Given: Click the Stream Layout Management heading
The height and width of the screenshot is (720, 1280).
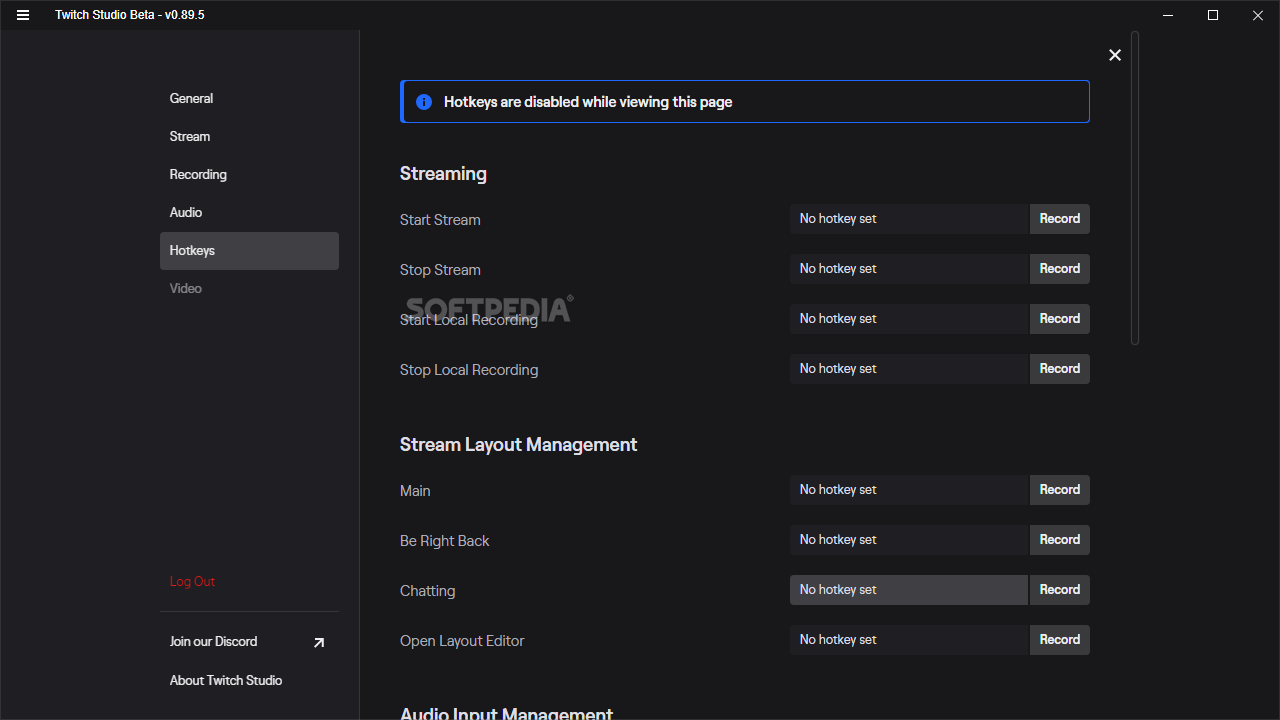Looking at the screenshot, I should point(518,445).
